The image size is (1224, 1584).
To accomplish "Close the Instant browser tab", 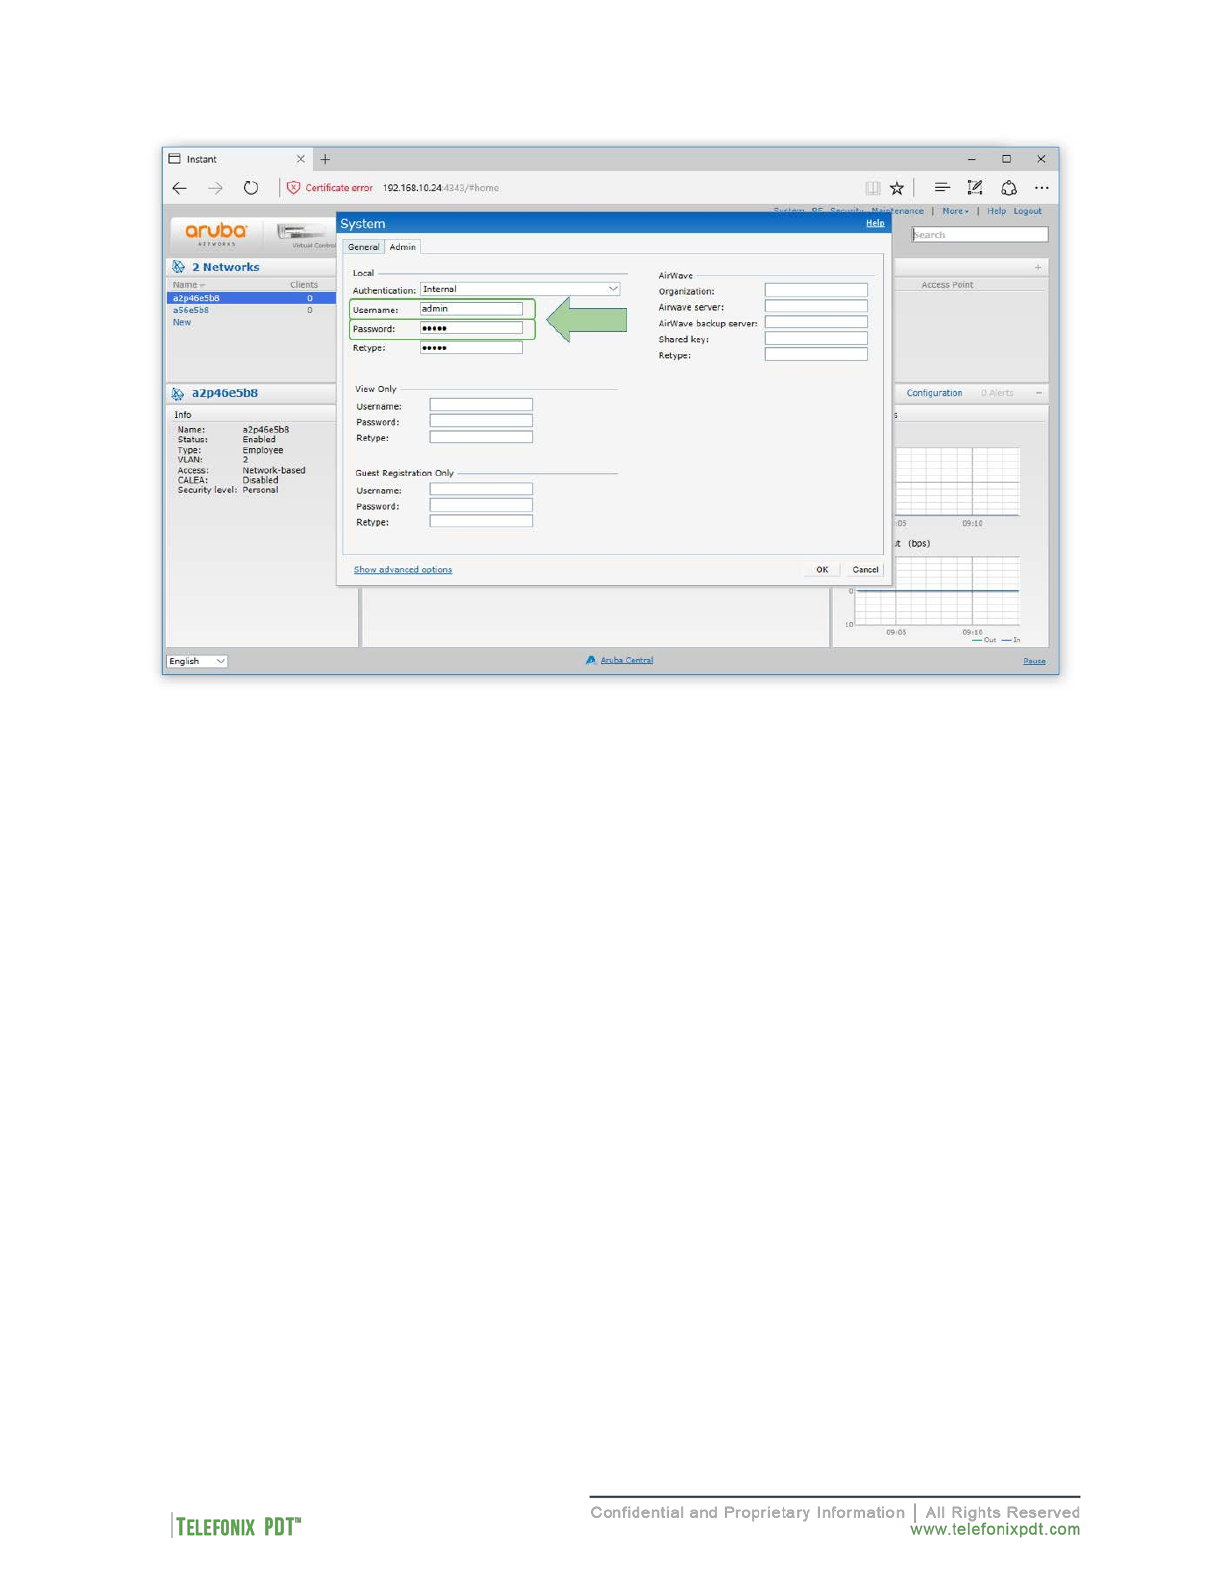I will click(300, 159).
